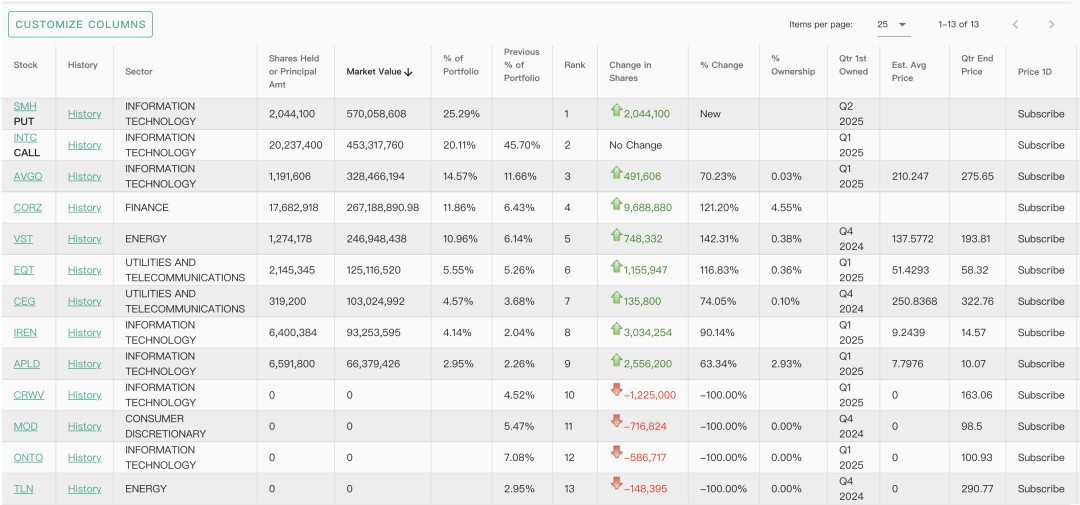1080x505 pixels.
Task: Open History link for CORZ row
Action: 84,208
